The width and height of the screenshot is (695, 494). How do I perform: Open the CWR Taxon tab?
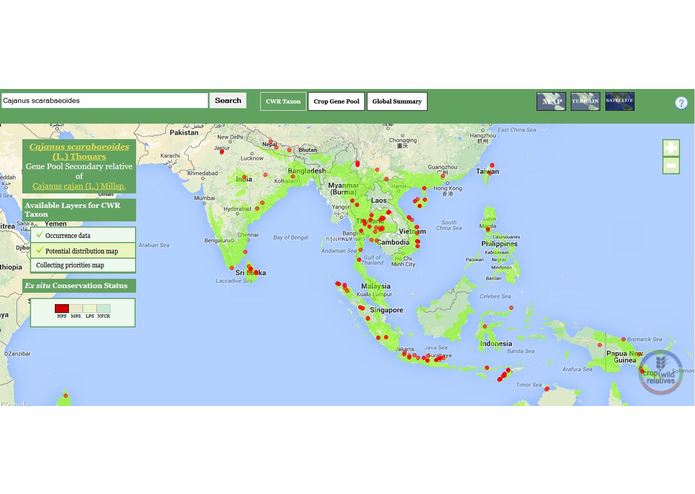click(283, 101)
